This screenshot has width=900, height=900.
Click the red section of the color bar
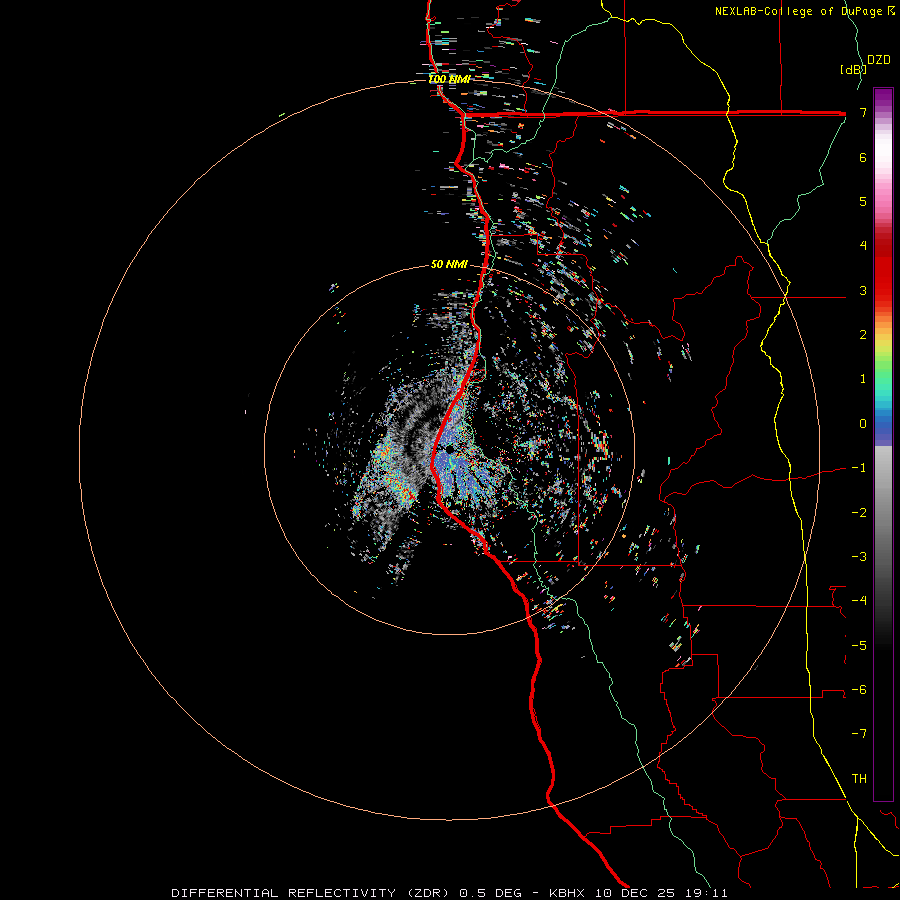point(883,270)
